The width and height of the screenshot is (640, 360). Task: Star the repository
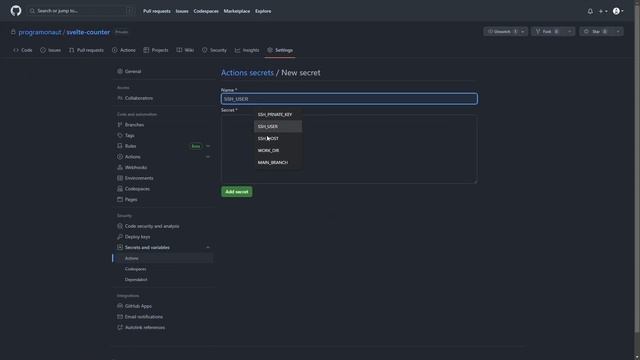click(x=596, y=31)
